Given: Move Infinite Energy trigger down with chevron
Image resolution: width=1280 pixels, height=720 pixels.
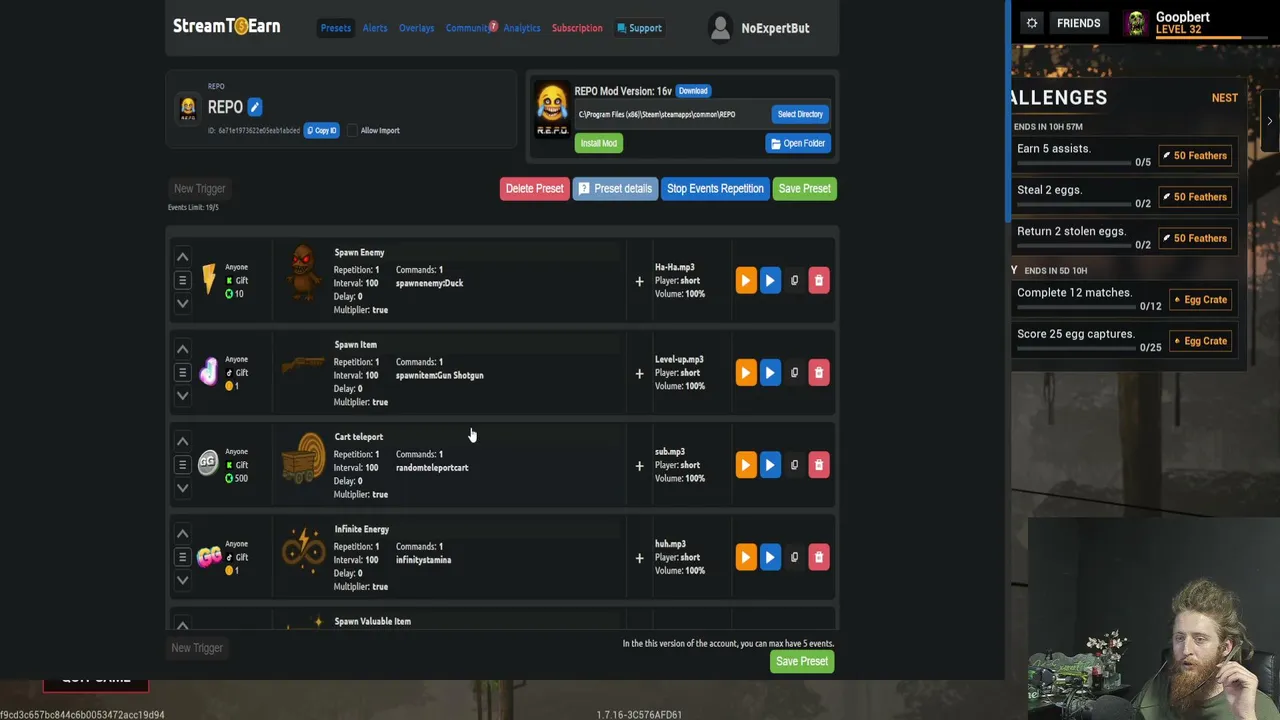Looking at the screenshot, I should coord(182,579).
